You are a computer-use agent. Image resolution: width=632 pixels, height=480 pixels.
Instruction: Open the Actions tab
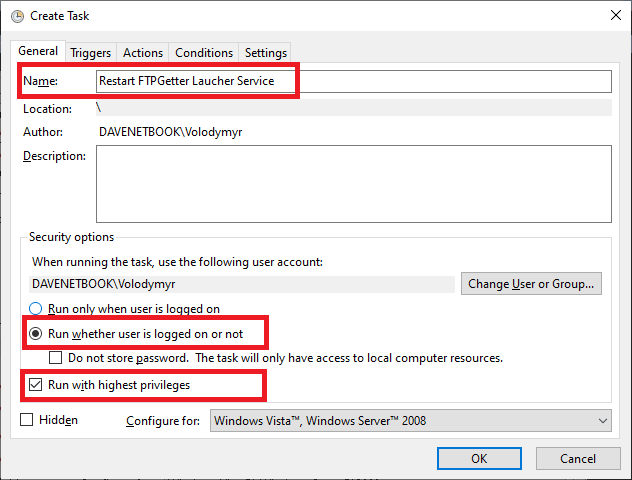click(143, 53)
